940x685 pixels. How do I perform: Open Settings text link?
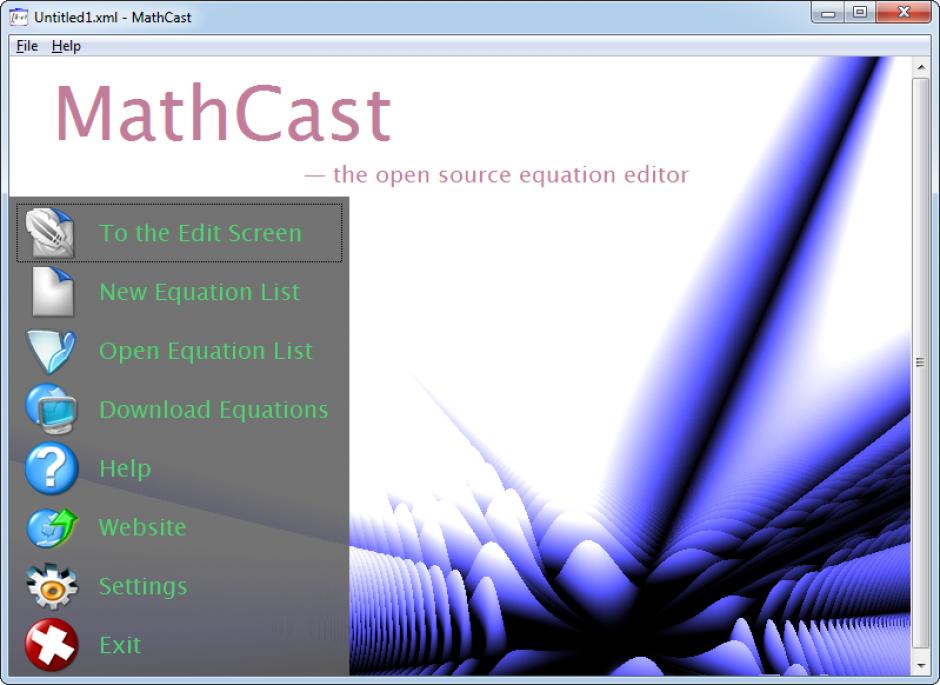point(143,586)
